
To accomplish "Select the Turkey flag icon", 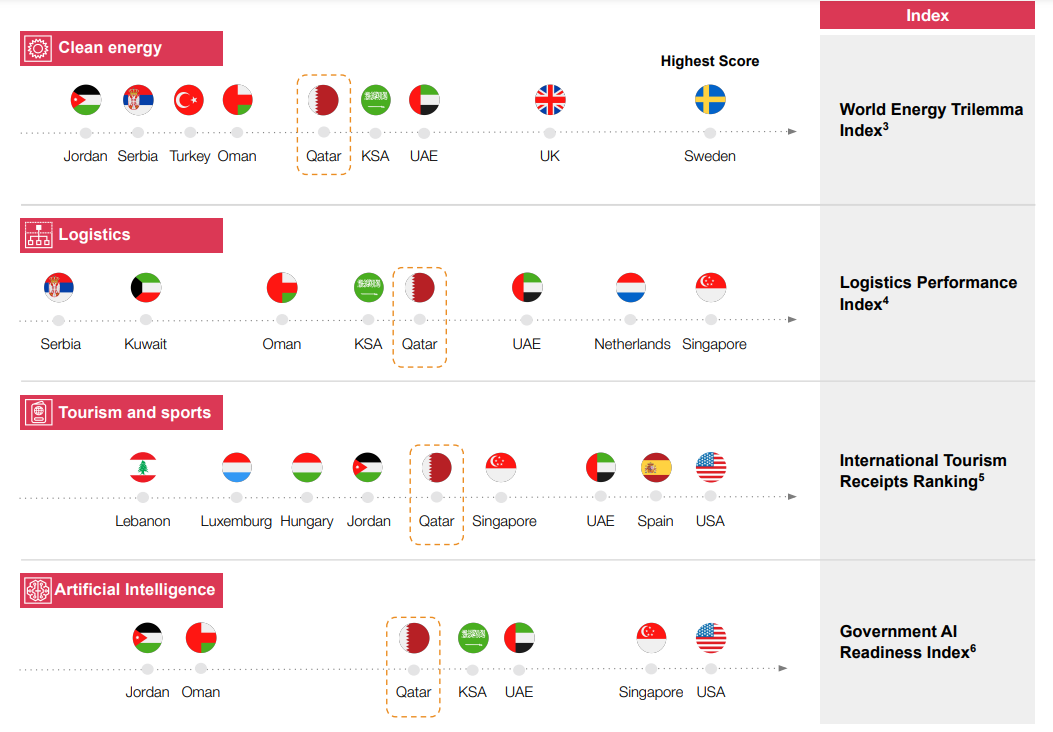I will (x=189, y=100).
